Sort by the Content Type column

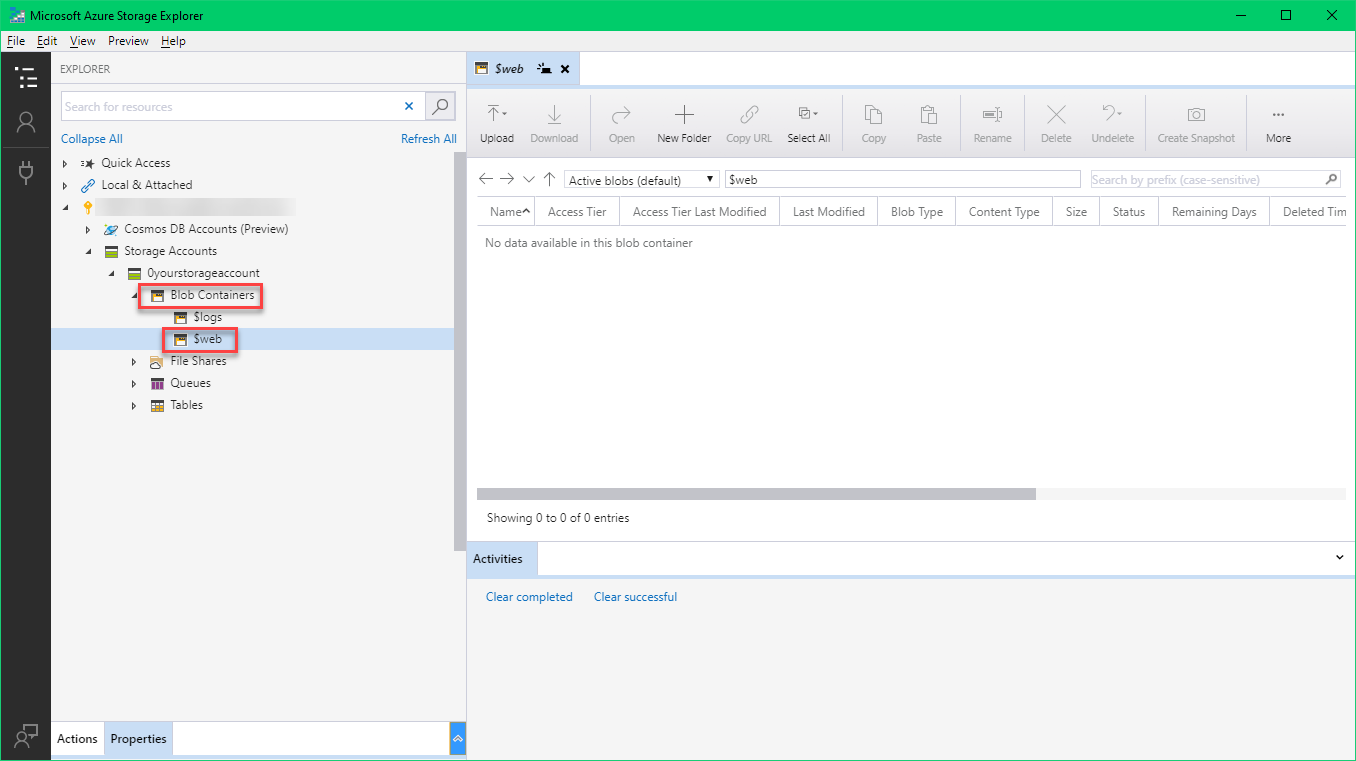[x=1004, y=212]
